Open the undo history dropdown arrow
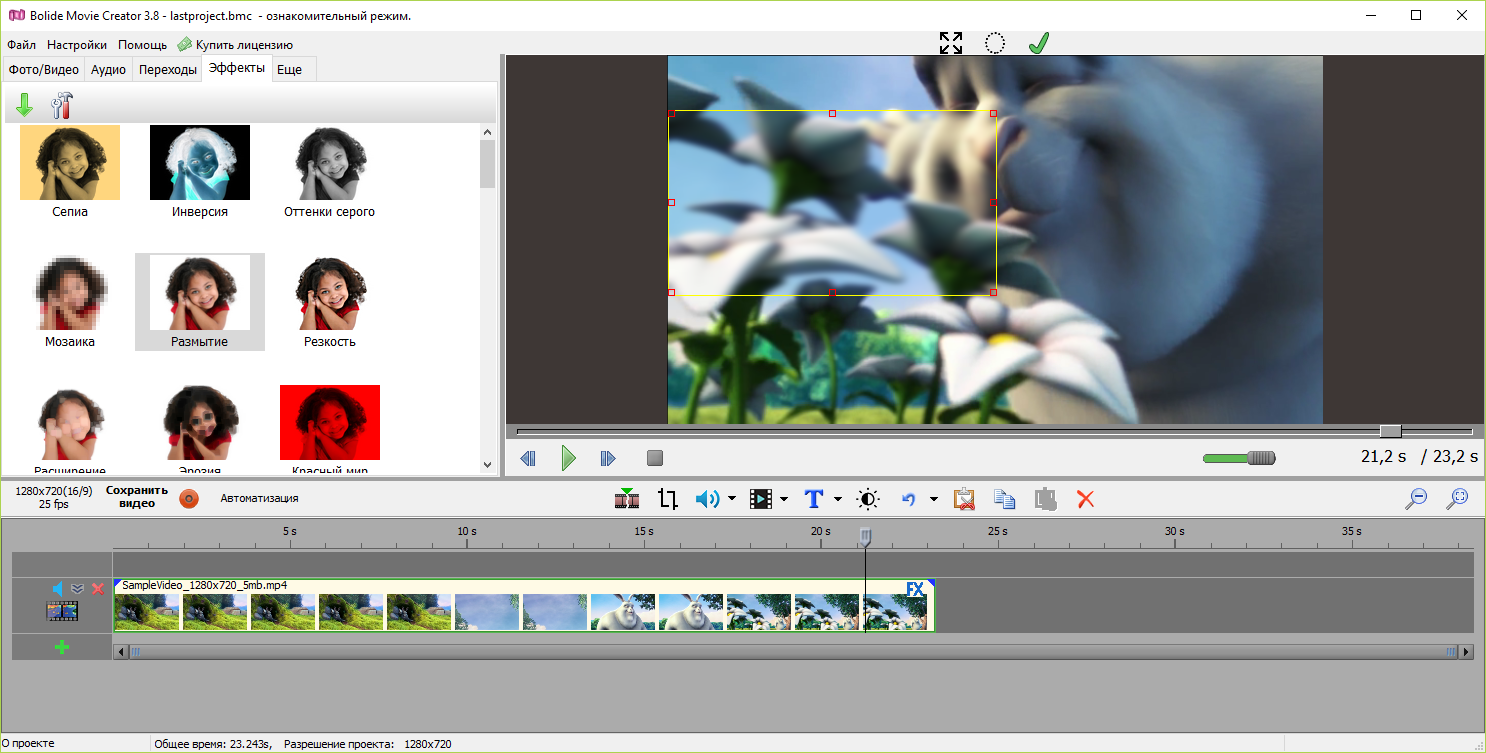Image resolution: width=1486 pixels, height=753 pixels. coord(933,498)
